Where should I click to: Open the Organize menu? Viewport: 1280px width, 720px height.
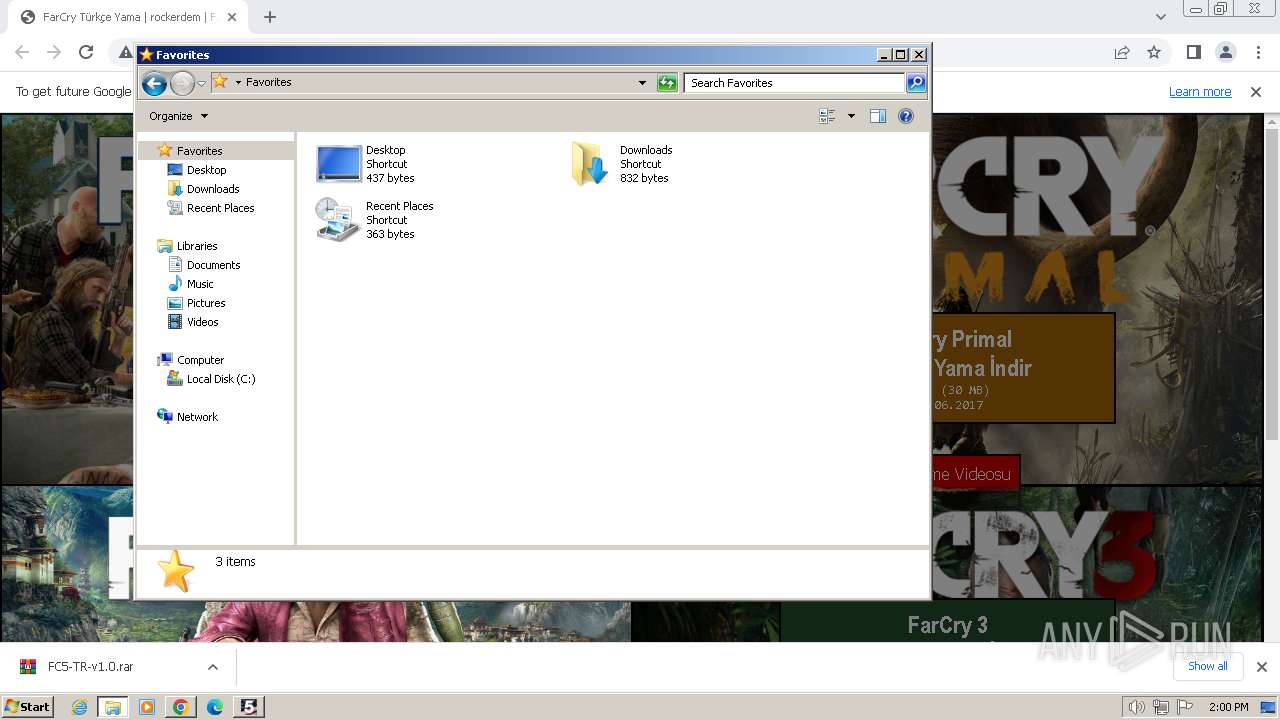[x=179, y=116]
